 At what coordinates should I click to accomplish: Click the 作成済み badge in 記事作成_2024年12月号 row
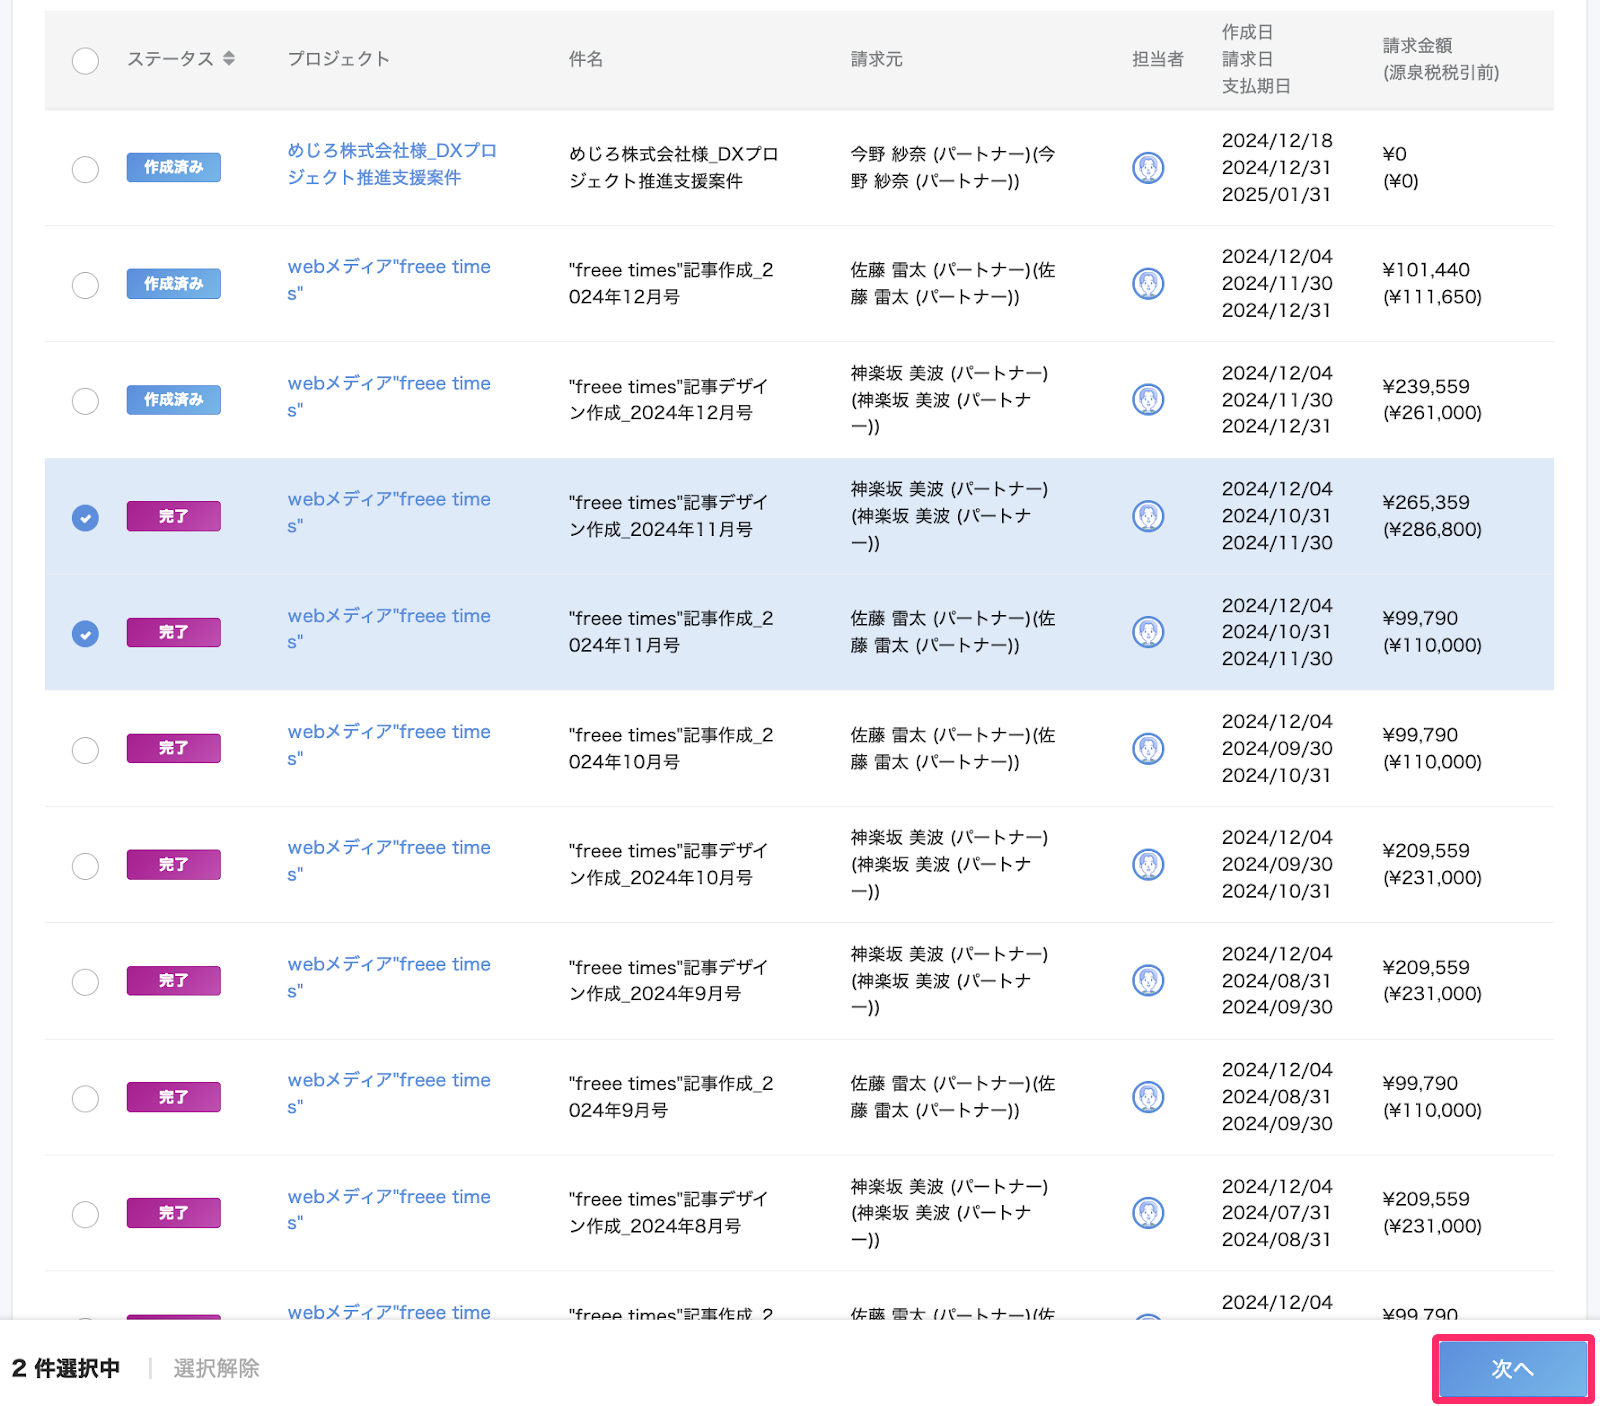[173, 284]
